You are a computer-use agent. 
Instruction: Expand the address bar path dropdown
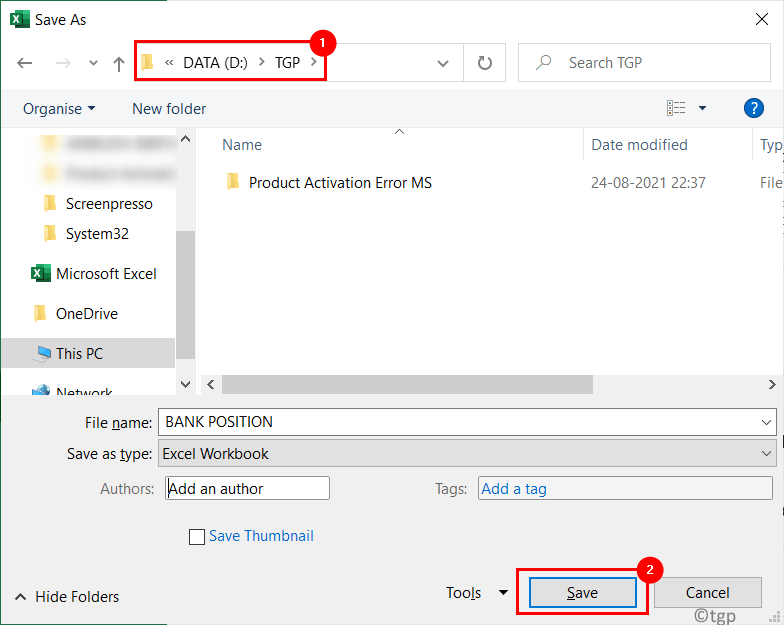442,64
